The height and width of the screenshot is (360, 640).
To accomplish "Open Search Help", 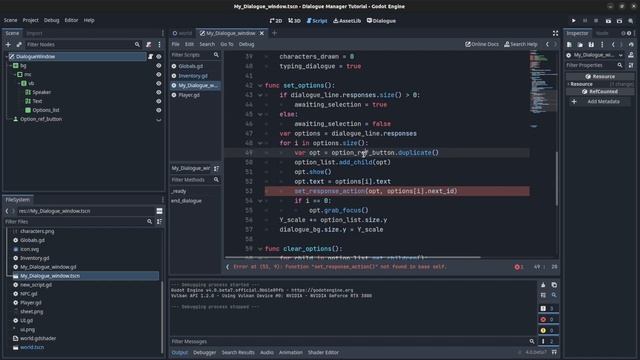I will point(520,44).
